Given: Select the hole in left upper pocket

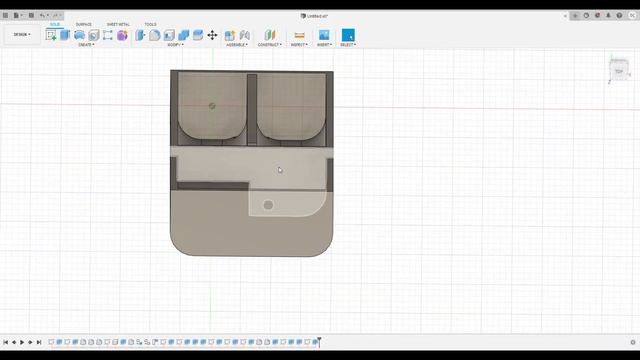Looking at the screenshot, I should [x=212, y=106].
